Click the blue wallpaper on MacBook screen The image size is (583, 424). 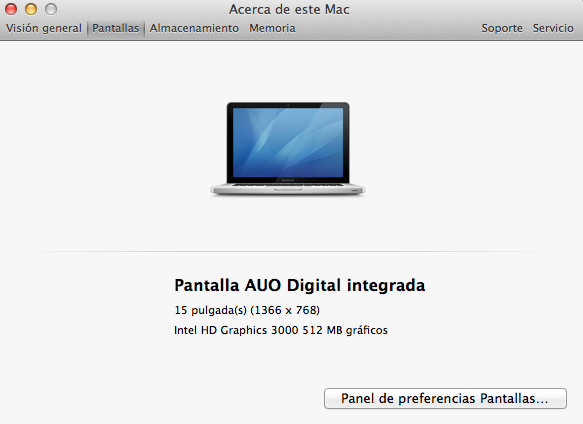click(x=288, y=142)
